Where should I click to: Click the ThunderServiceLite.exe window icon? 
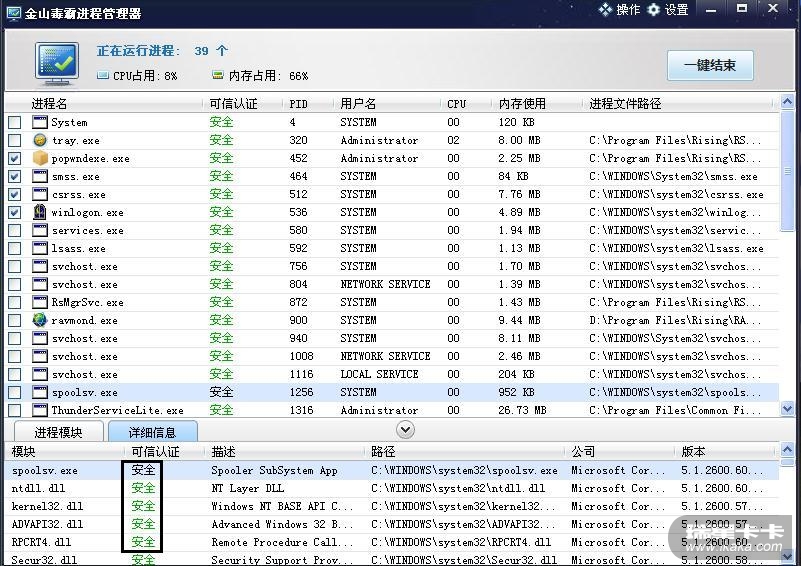[40, 410]
